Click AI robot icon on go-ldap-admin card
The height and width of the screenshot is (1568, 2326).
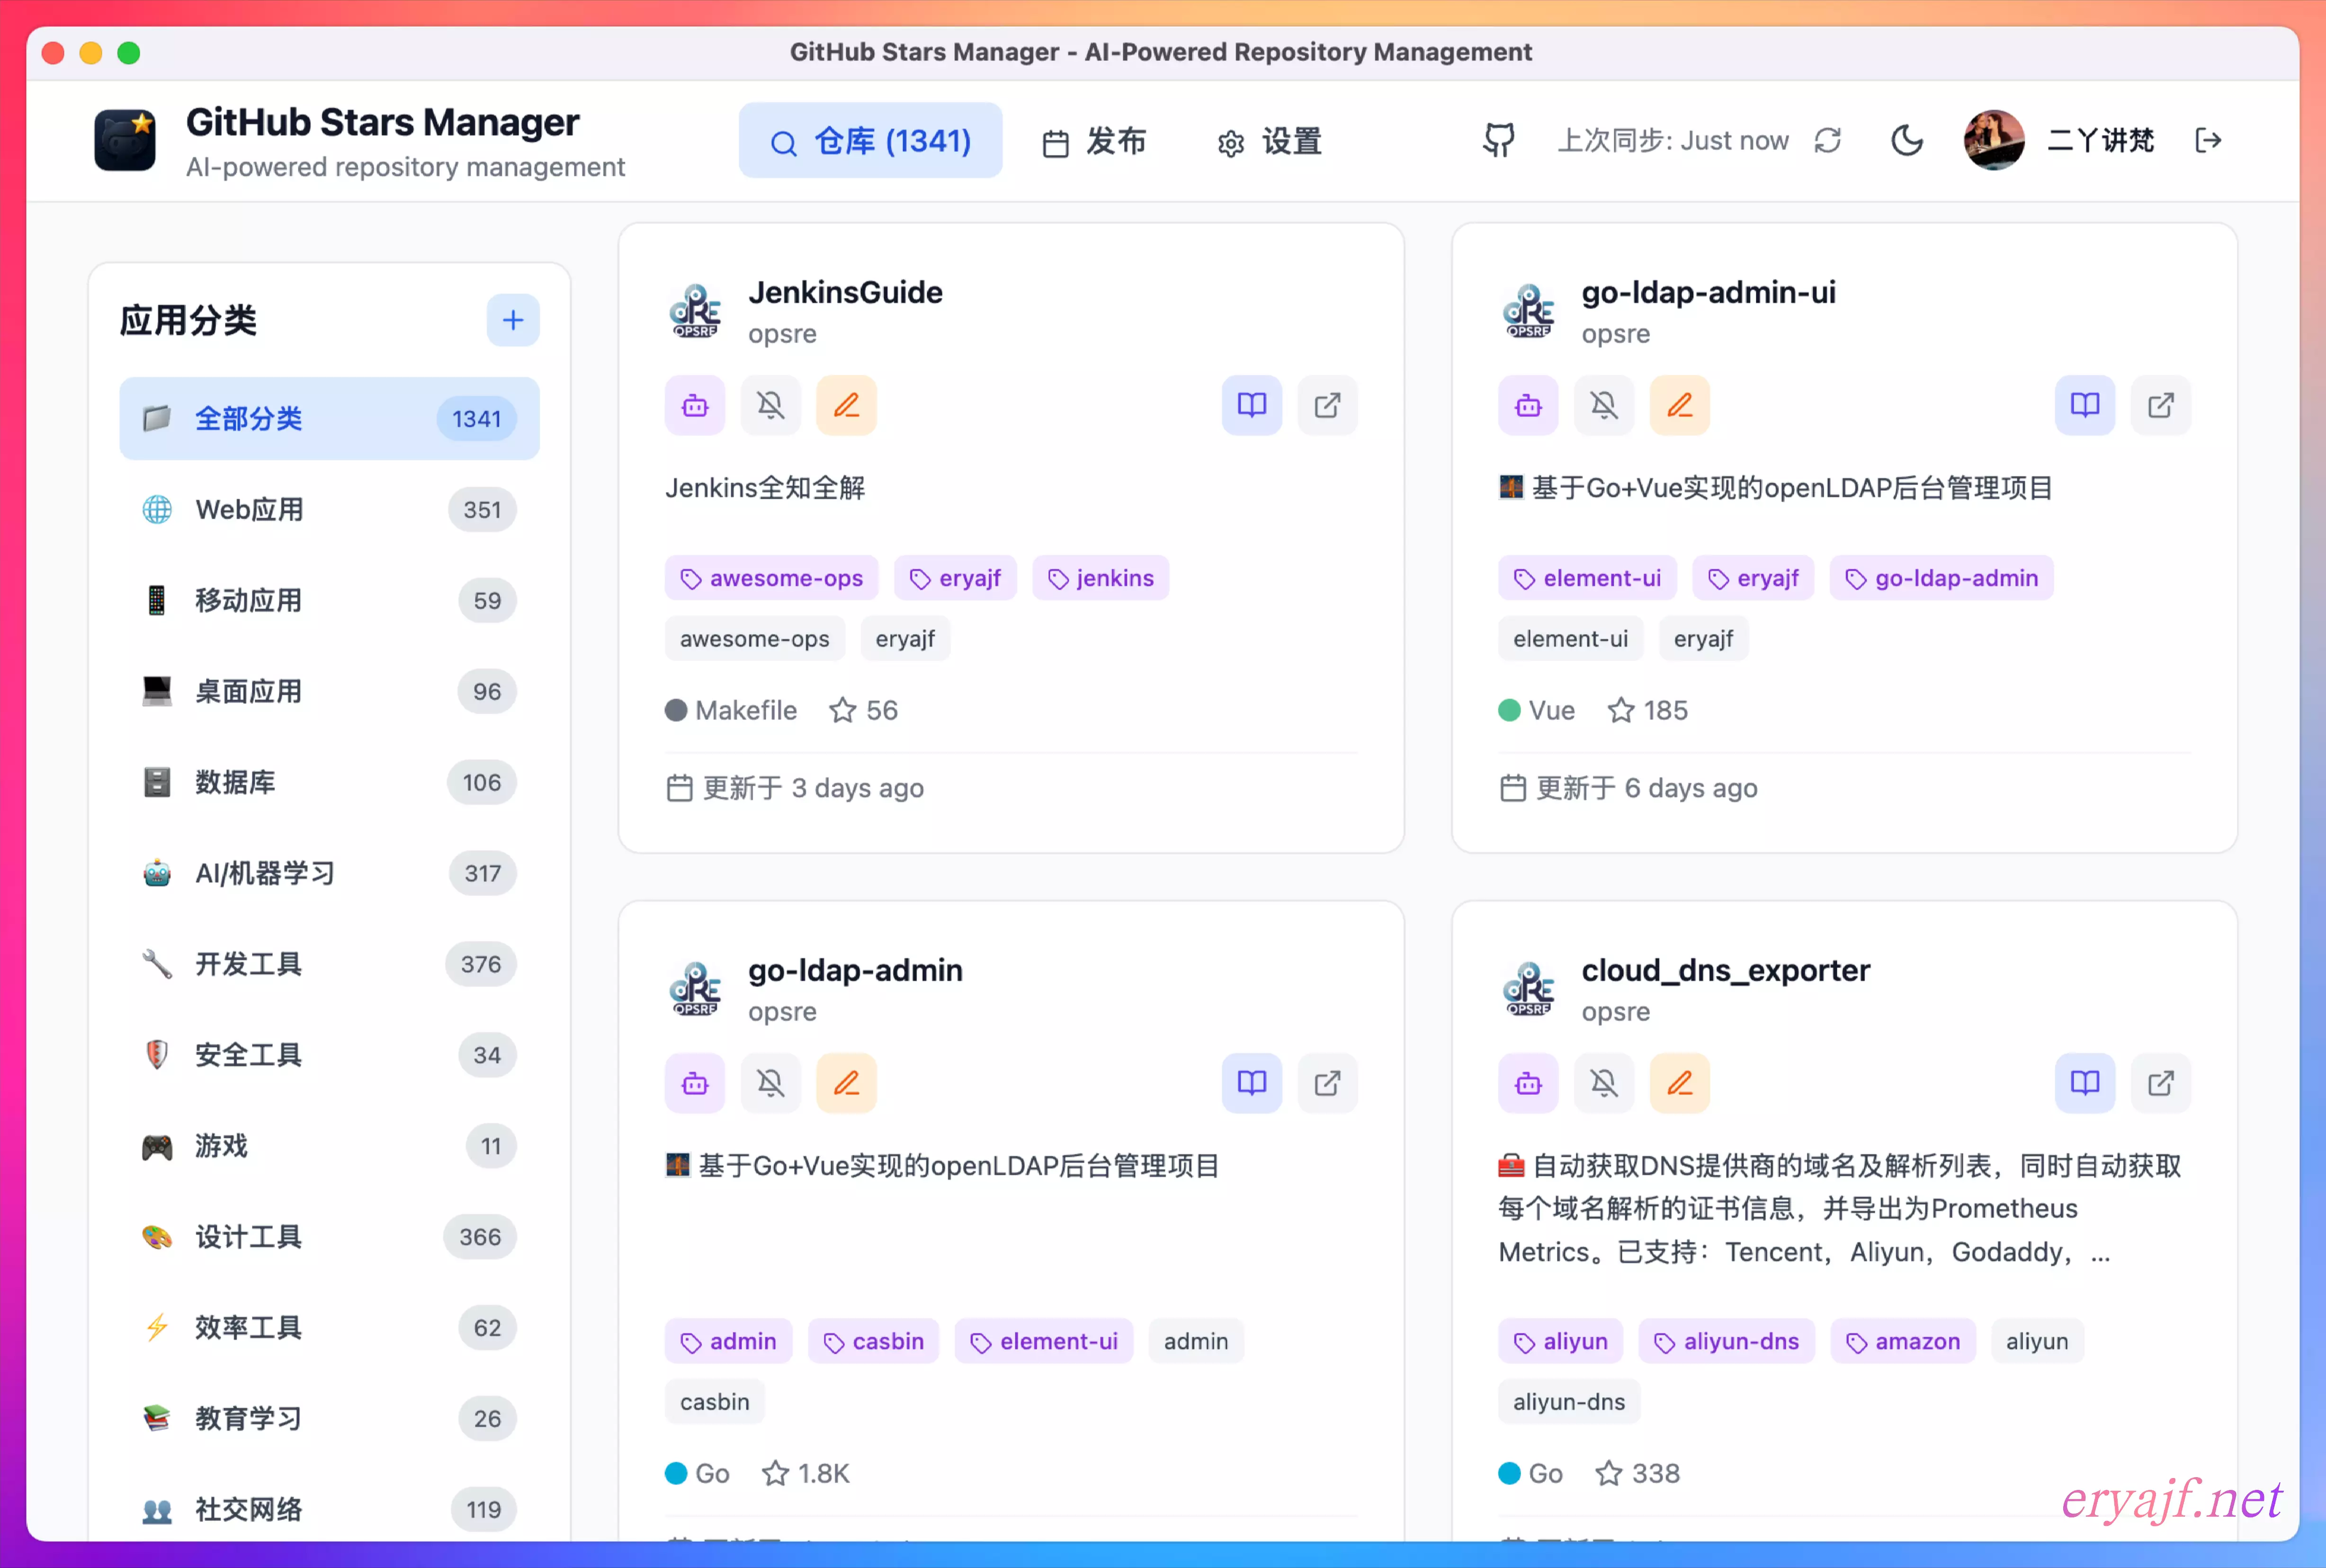click(x=695, y=1084)
